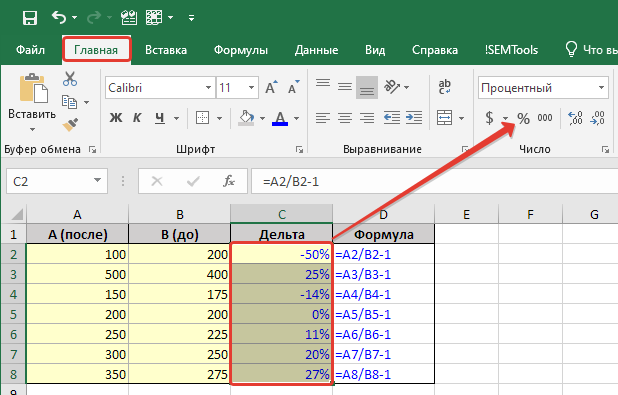Increase decimal places
This screenshot has width=618, height=395.
point(575,117)
